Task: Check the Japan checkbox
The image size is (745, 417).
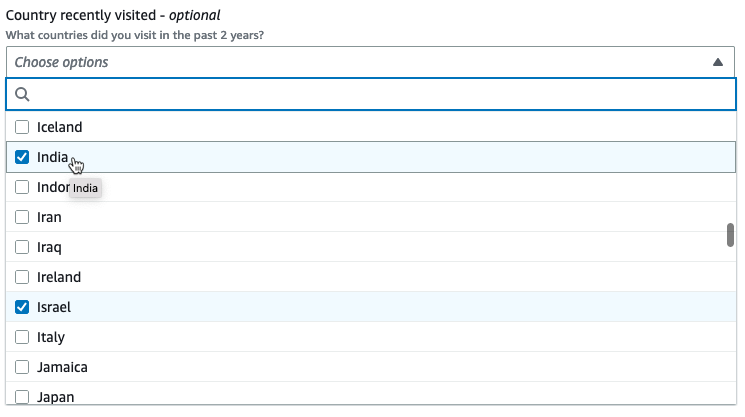Action: tap(22, 396)
